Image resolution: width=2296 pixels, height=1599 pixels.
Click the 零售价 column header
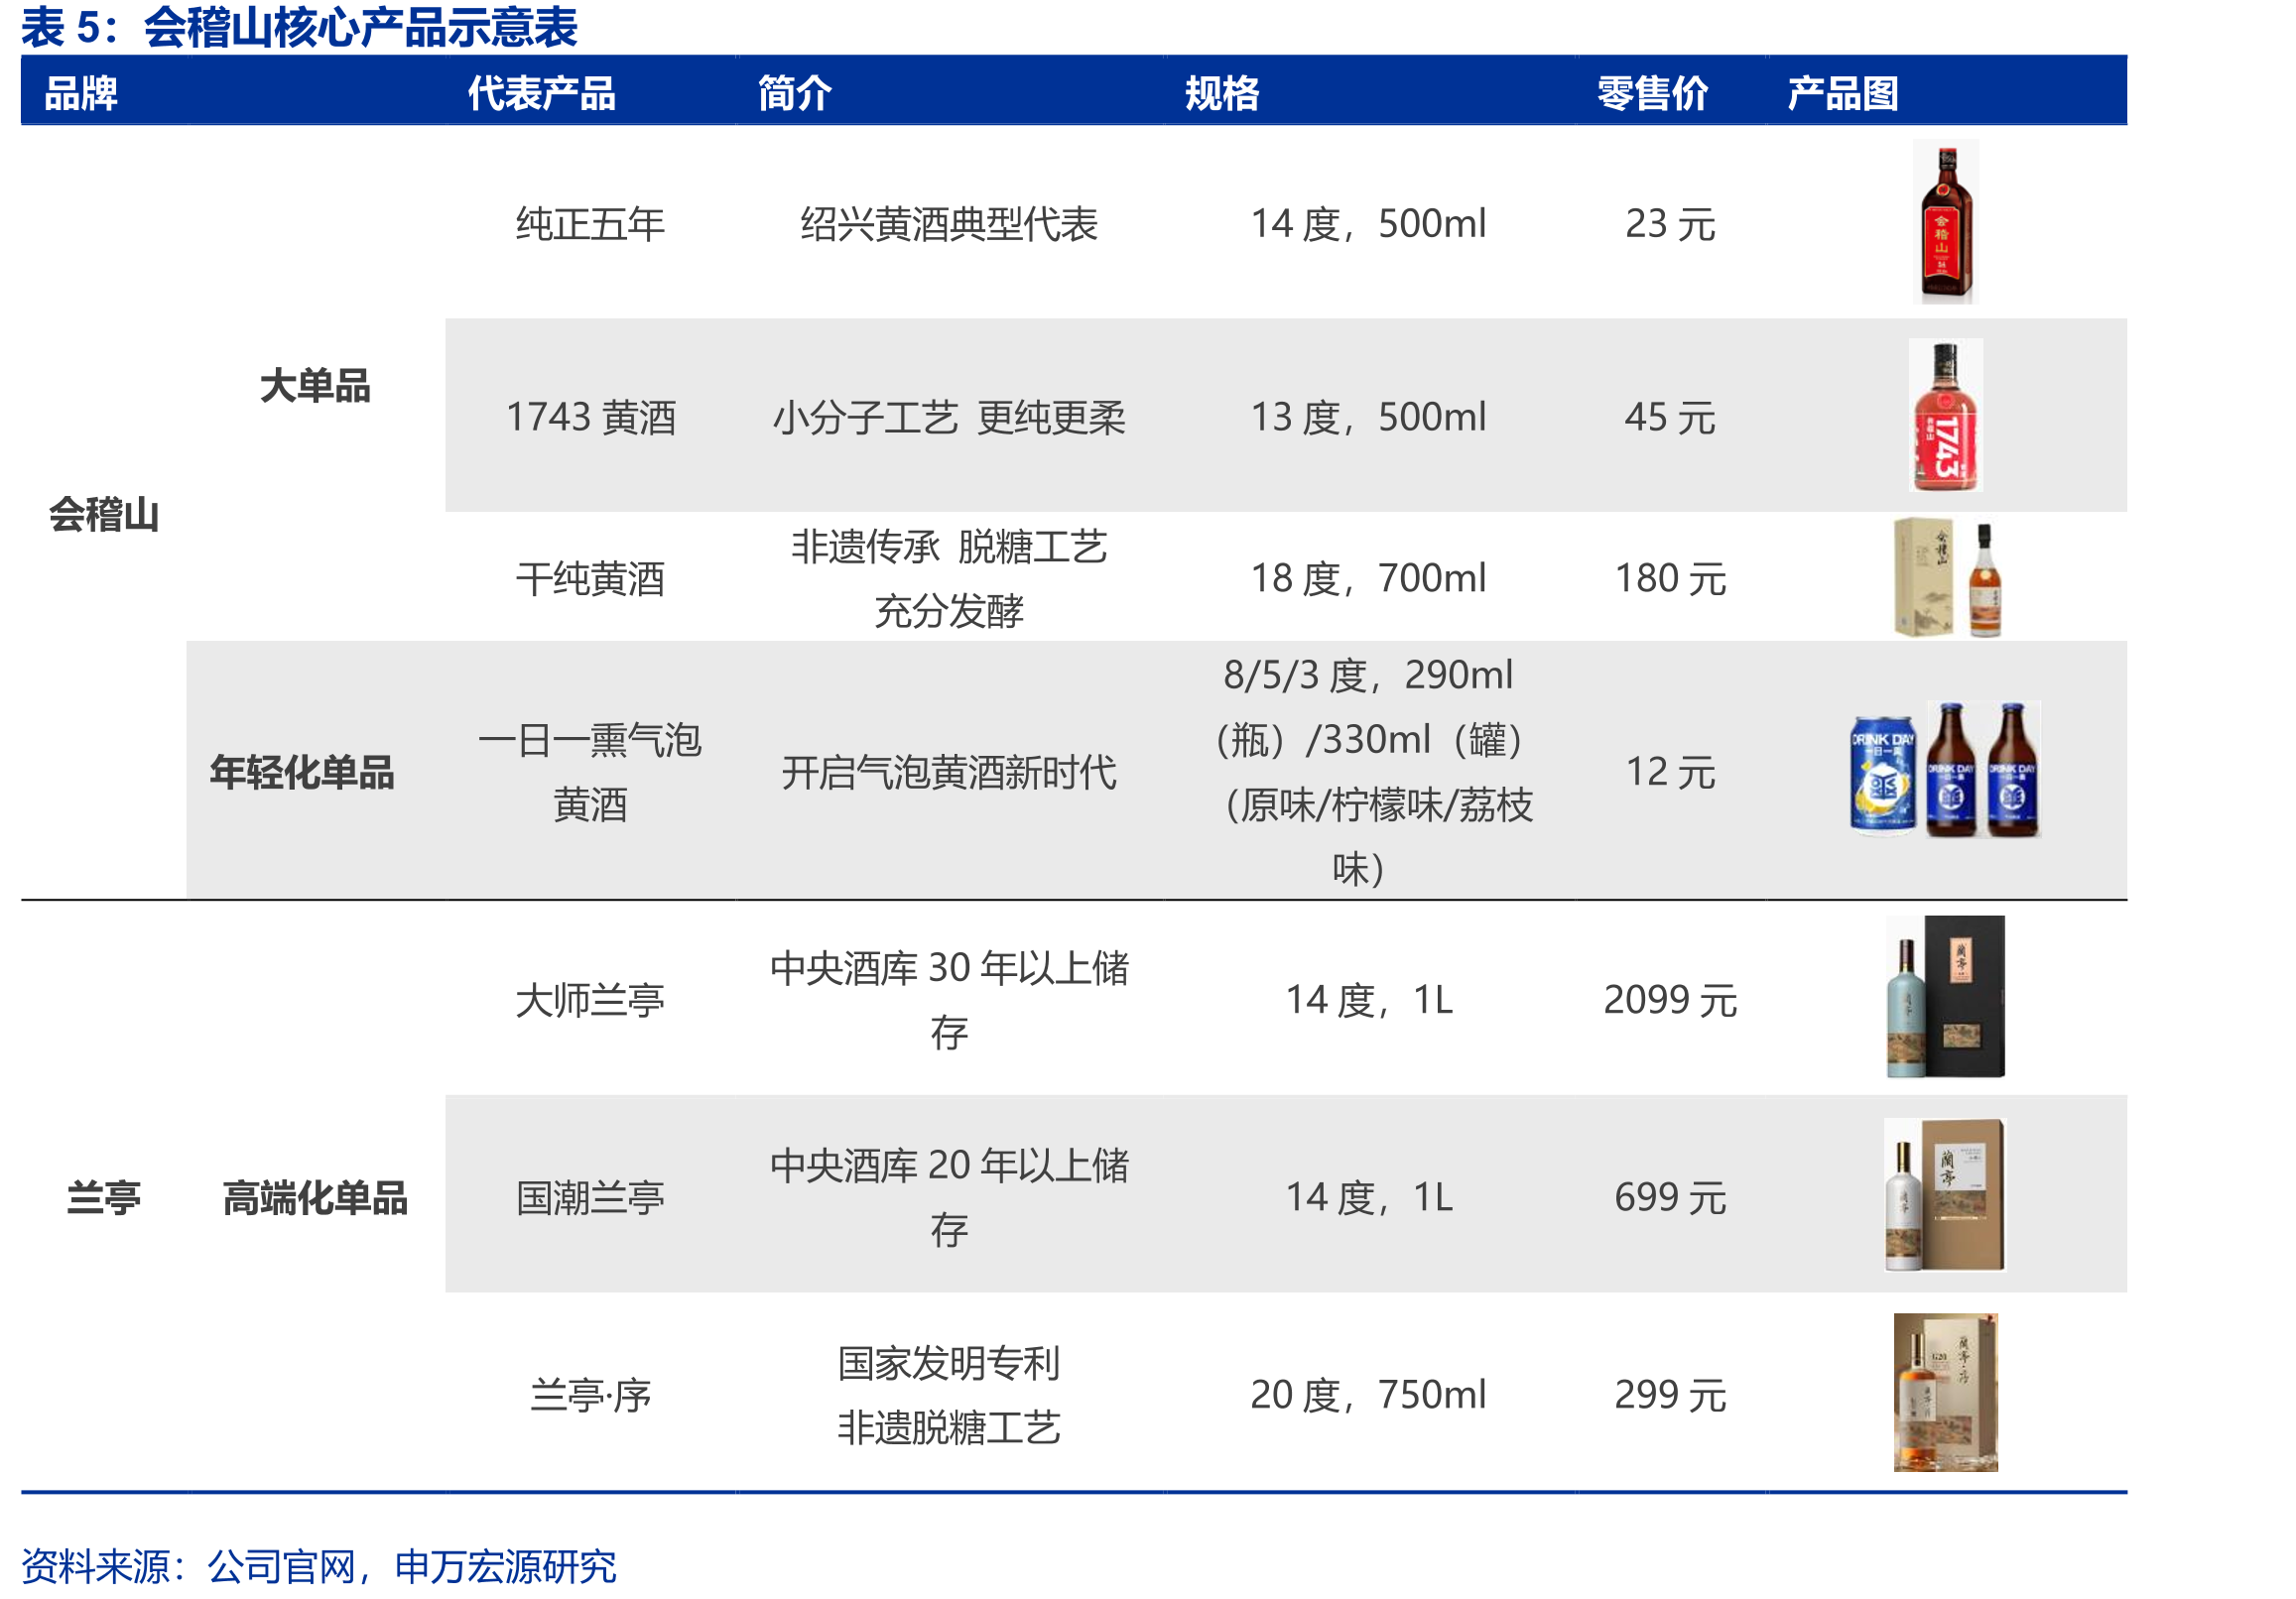(x=1652, y=93)
